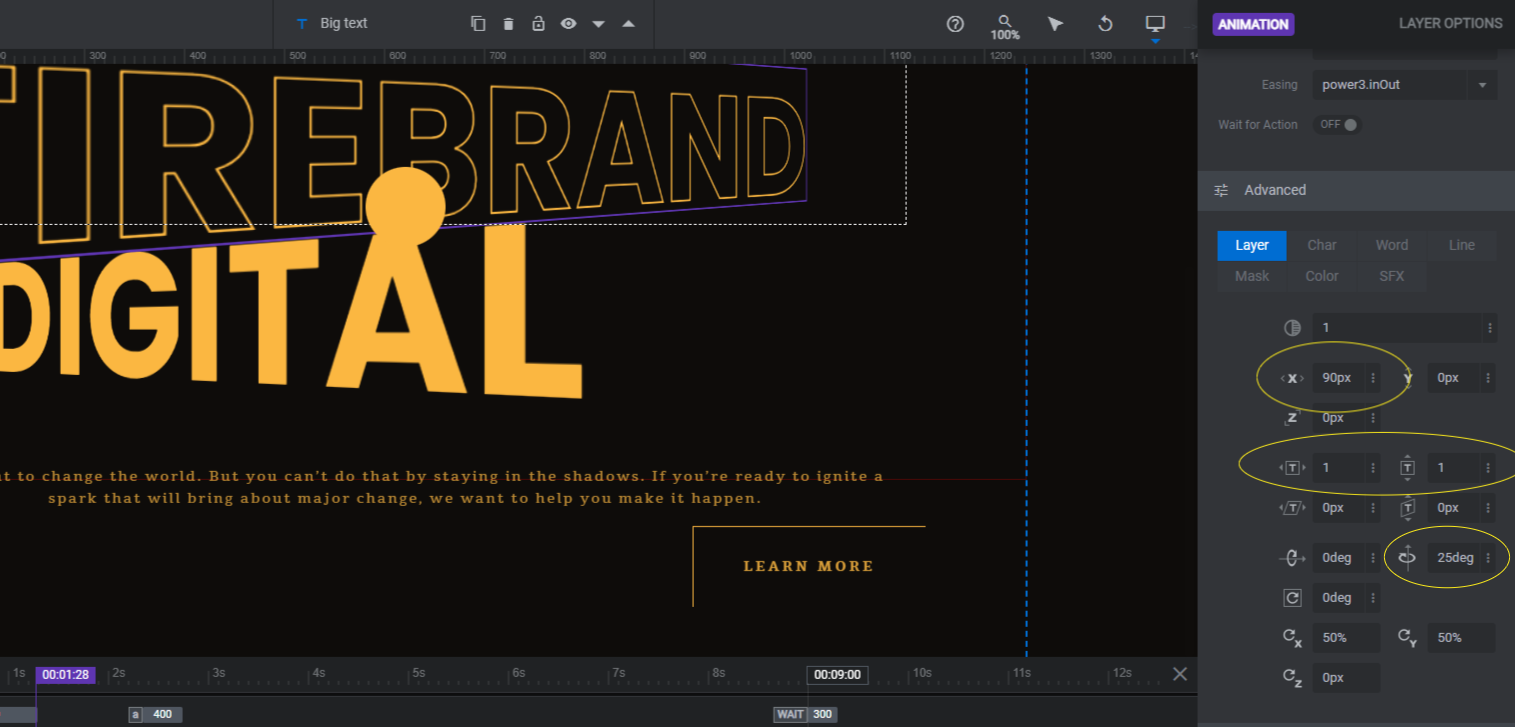Screen dimensions: 1515x727
Task: Select the Line animation tab
Action: pos(1462,245)
